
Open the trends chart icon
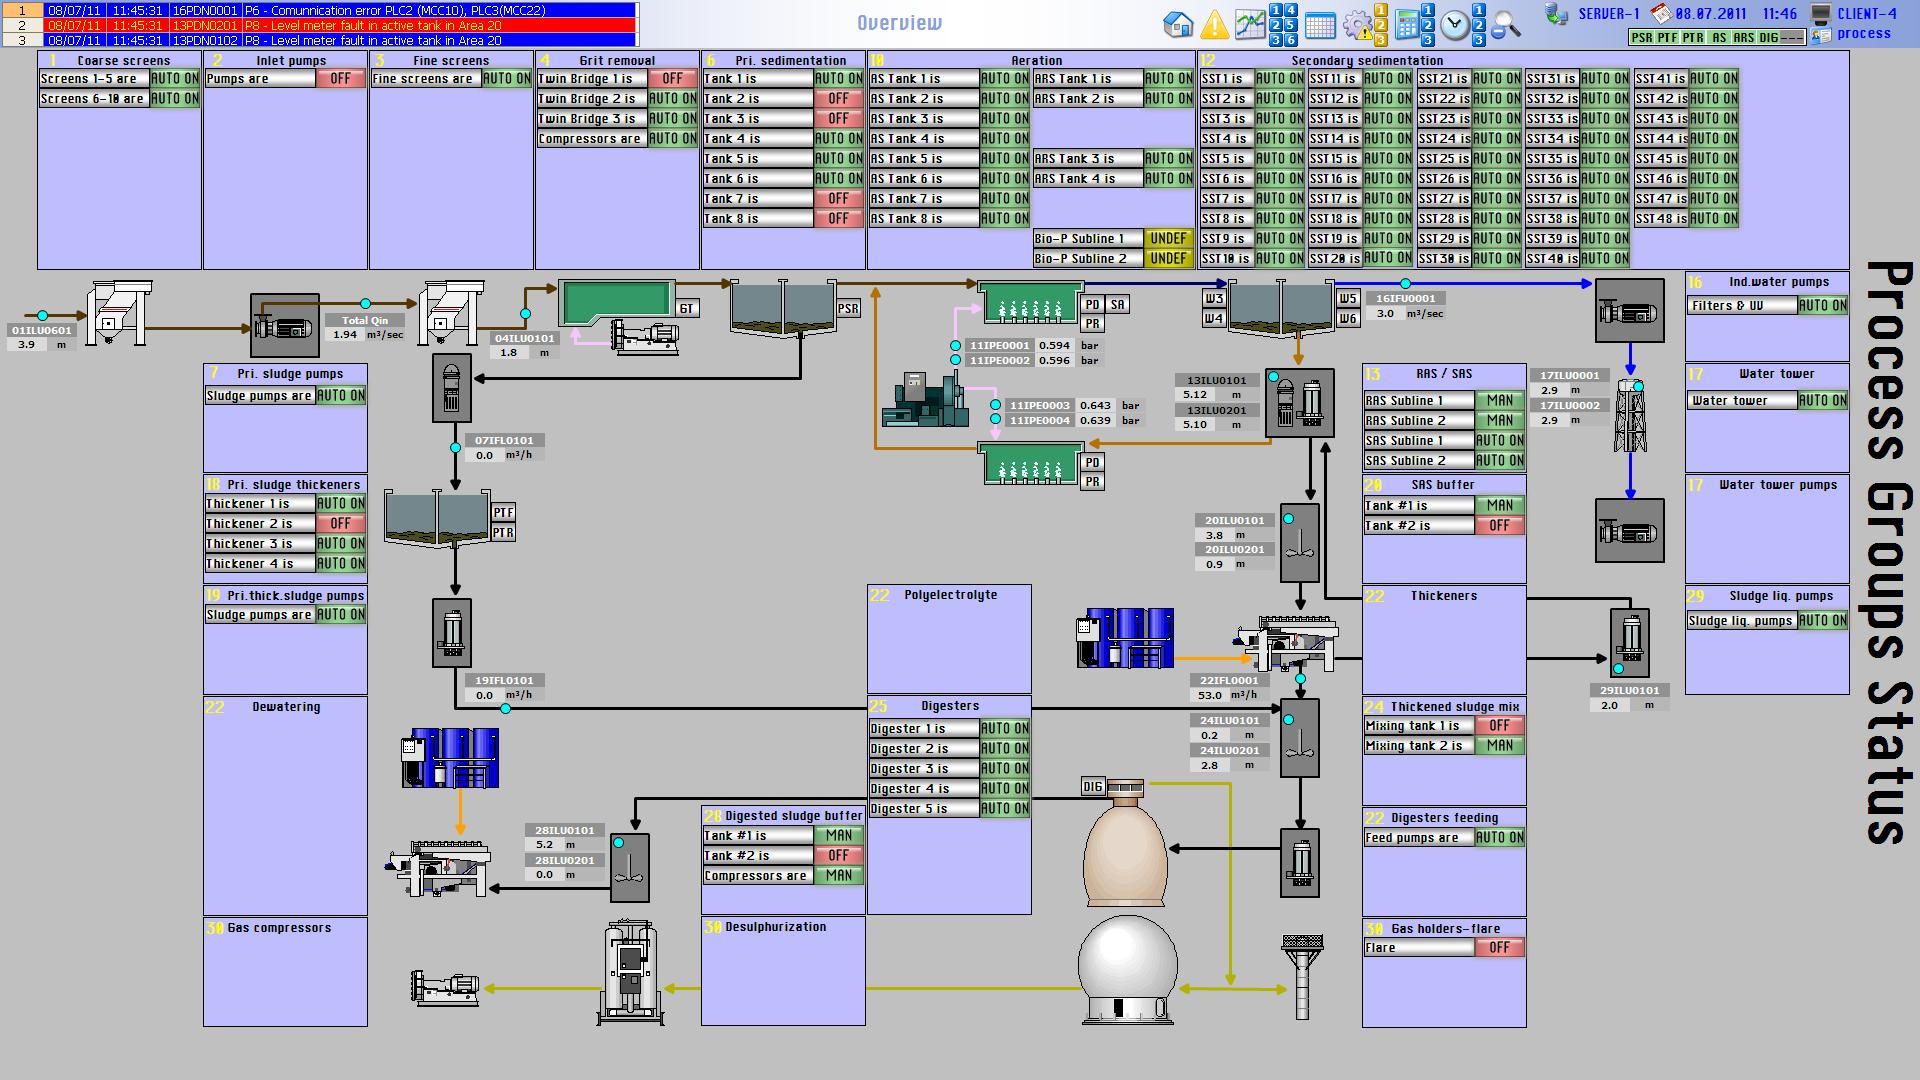click(1249, 24)
